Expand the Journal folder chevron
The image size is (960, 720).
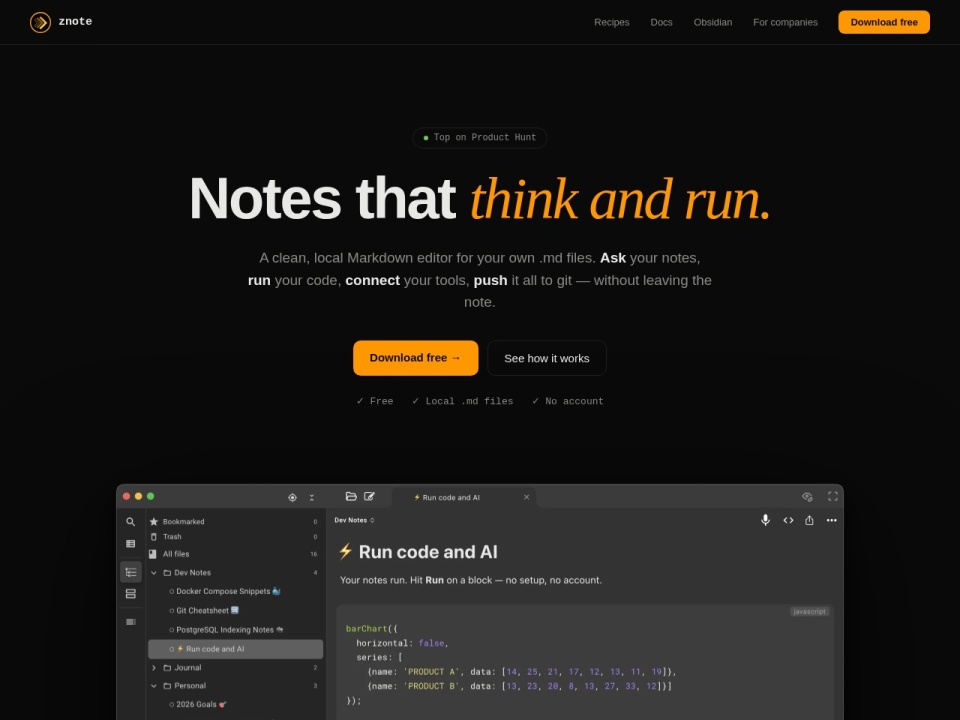click(154, 667)
